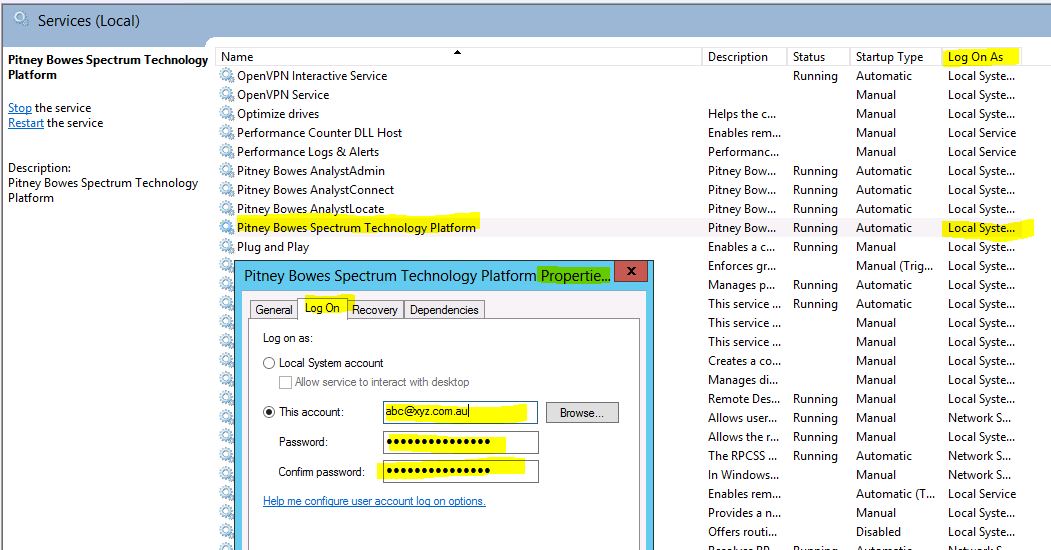Image resolution: width=1051 pixels, height=550 pixels.
Task: Select the Optimize drives service
Action: click(x=620, y=113)
